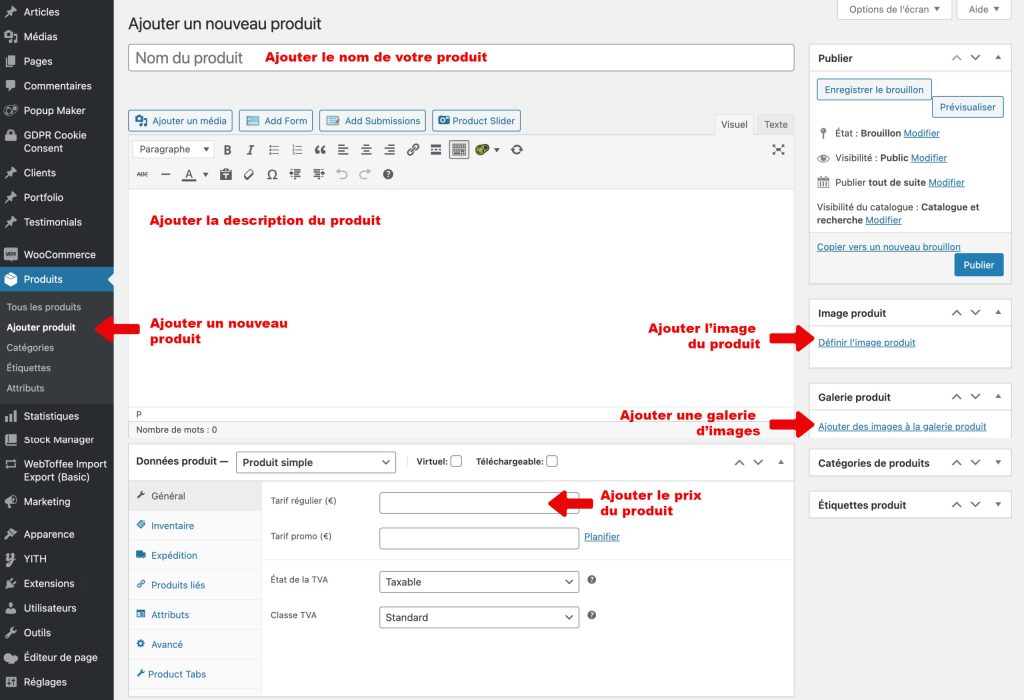The width and height of the screenshot is (1024, 700).
Task: Insert Read More tag
Action: click(x=436, y=150)
